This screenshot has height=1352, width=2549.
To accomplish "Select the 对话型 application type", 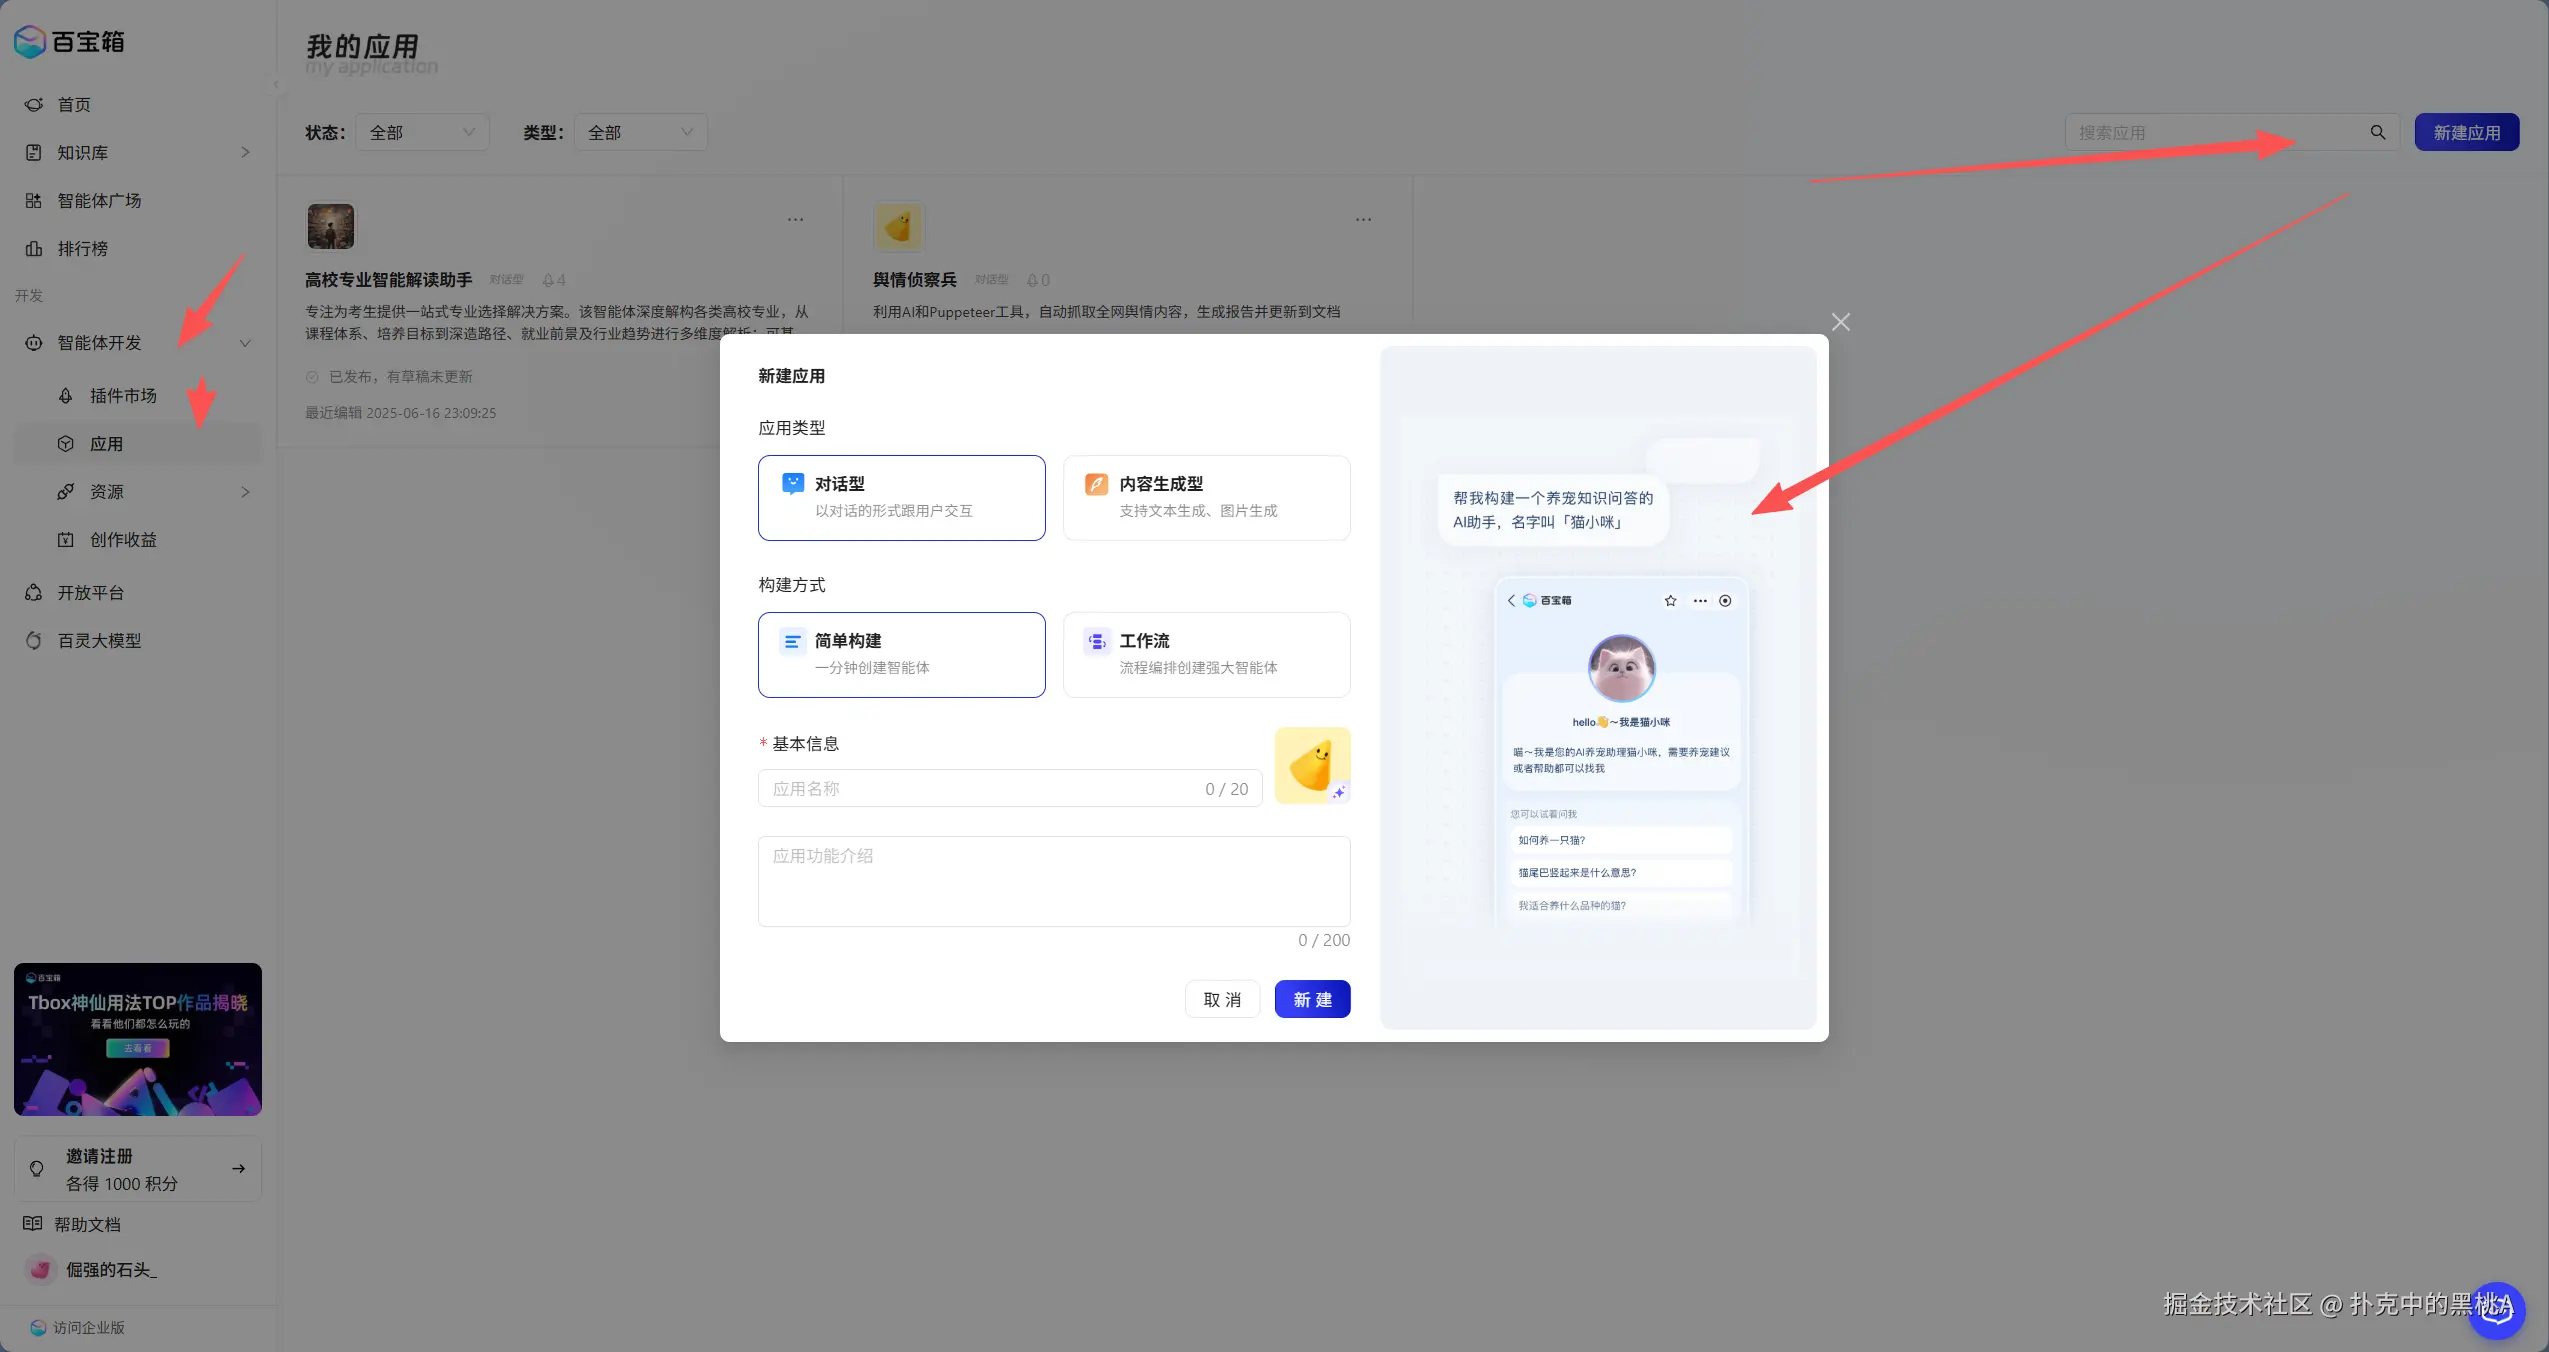I will (x=901, y=497).
